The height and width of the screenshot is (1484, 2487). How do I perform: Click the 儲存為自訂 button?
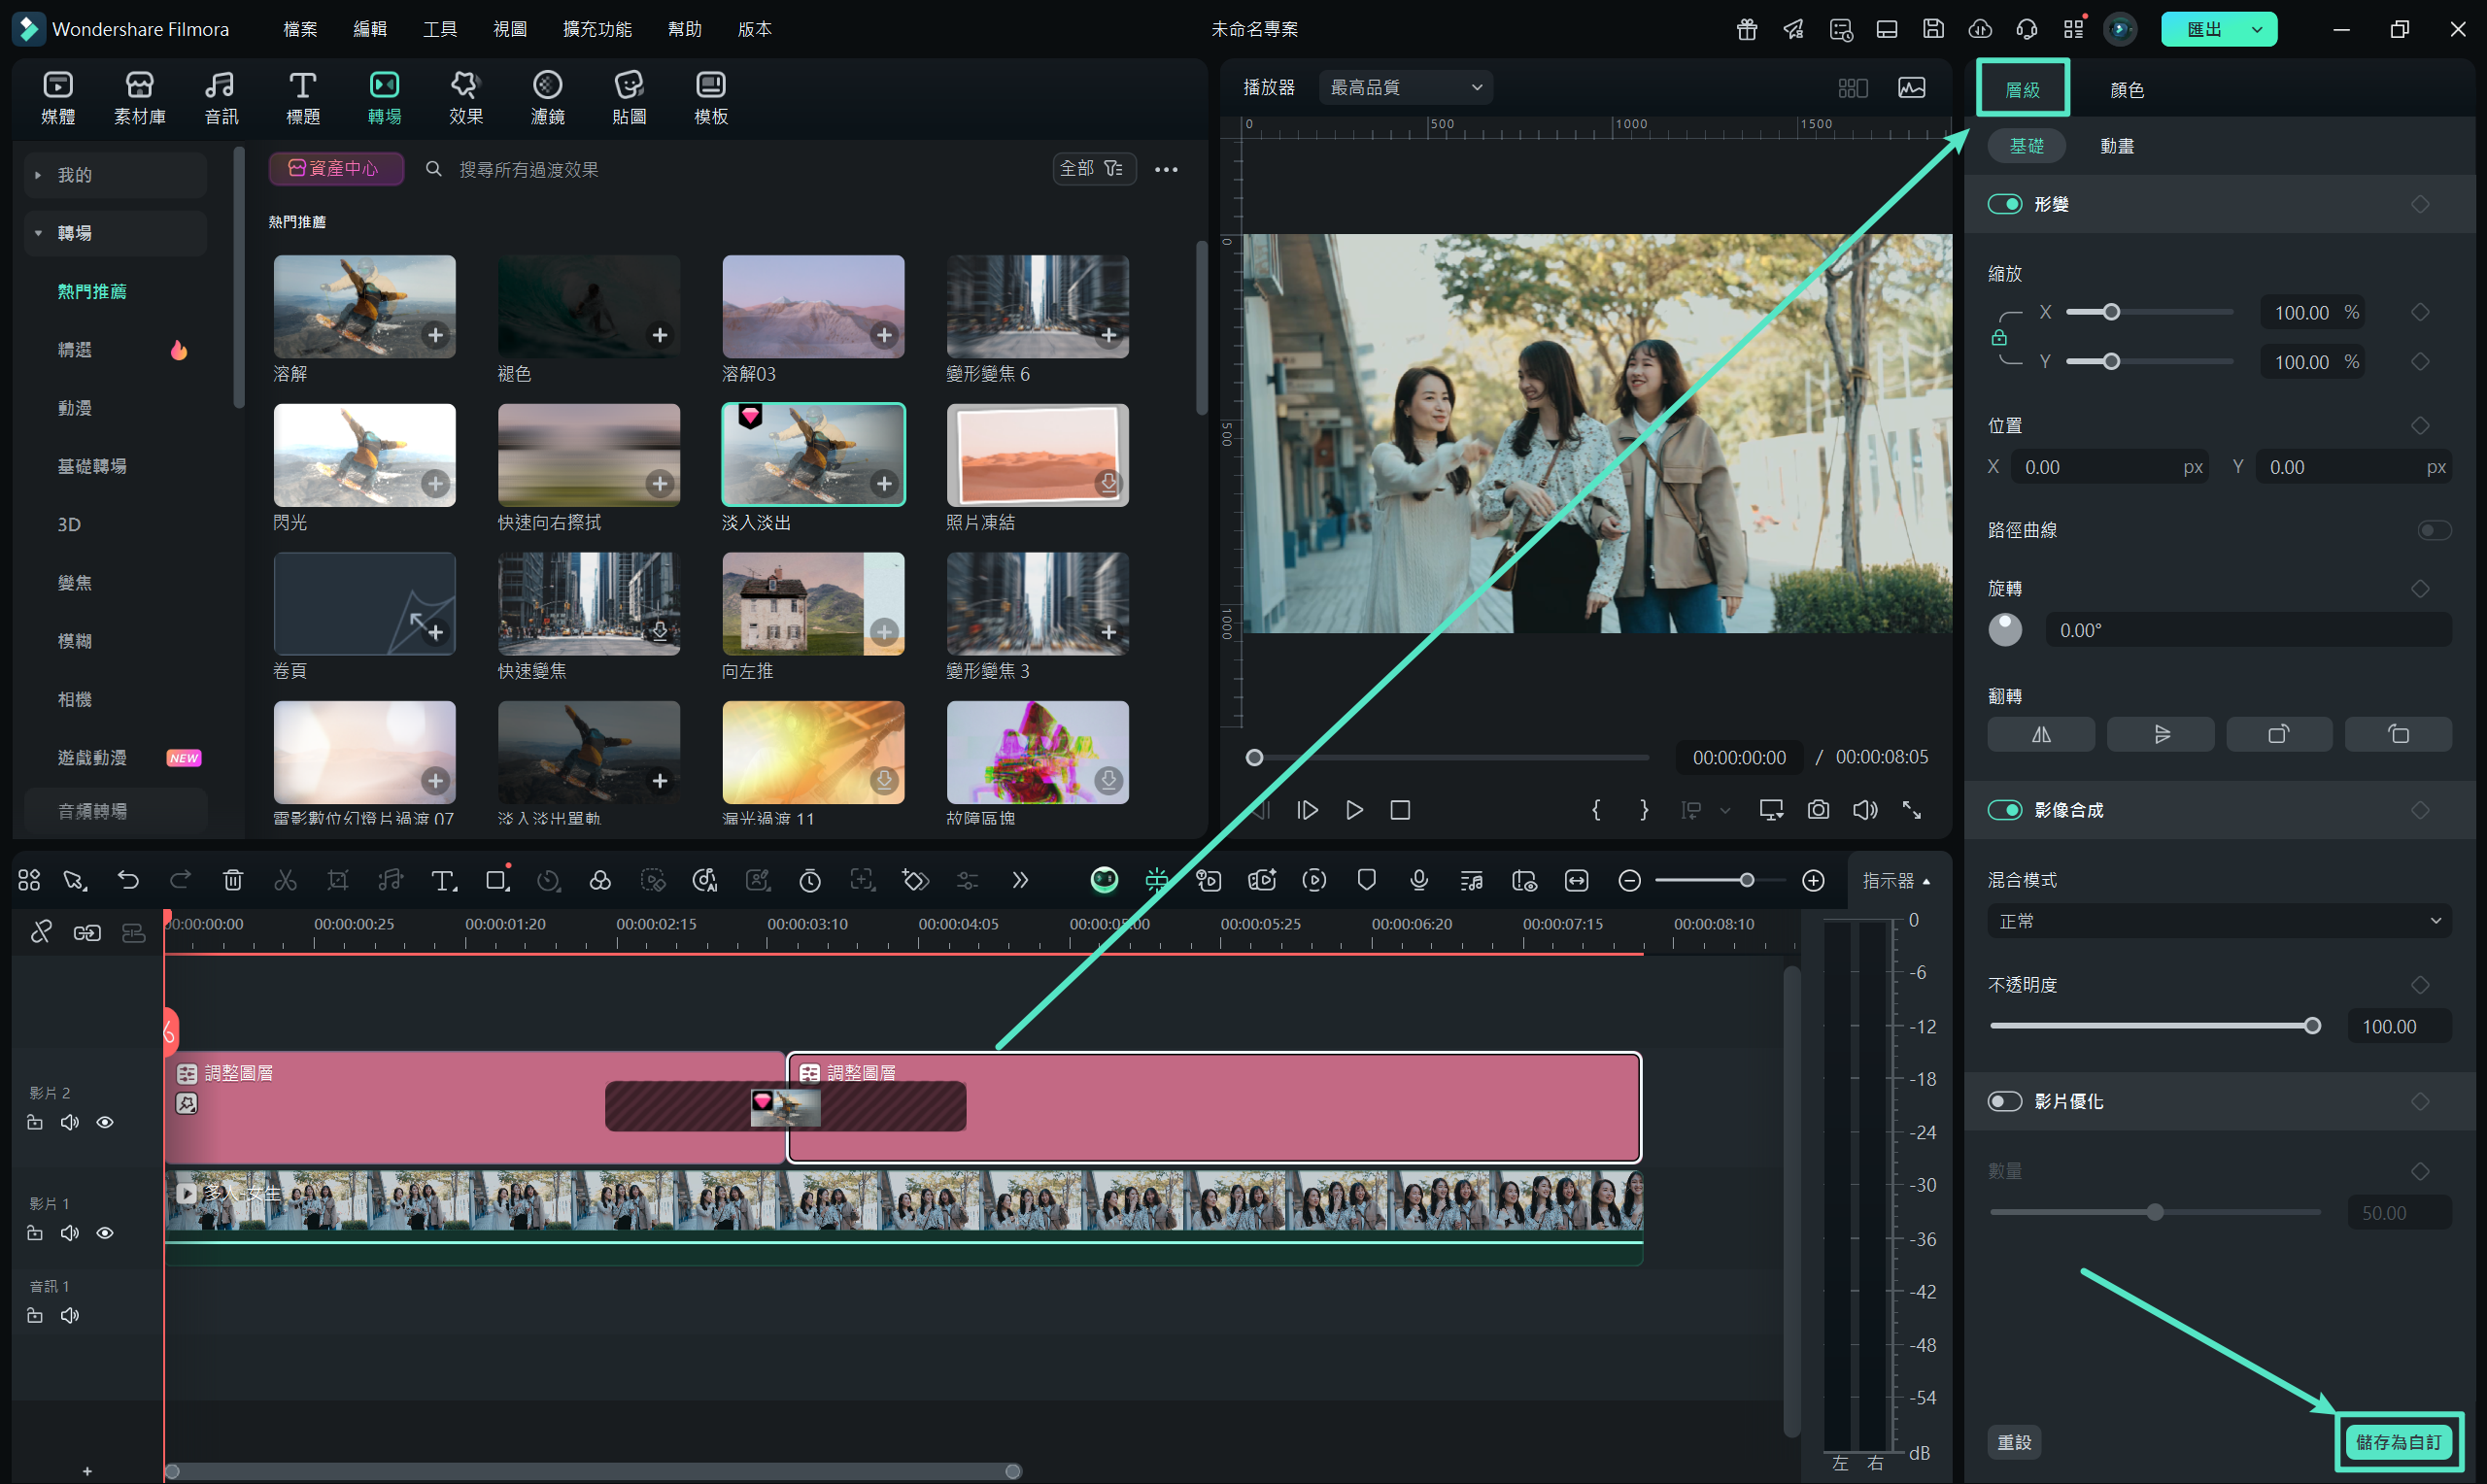[2397, 1441]
